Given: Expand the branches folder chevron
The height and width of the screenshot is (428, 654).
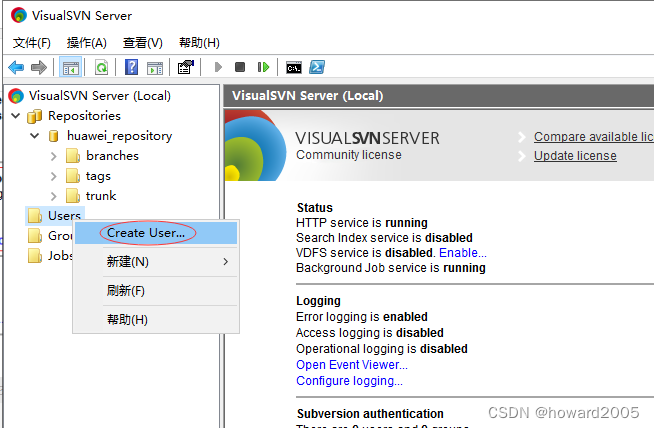Looking at the screenshot, I should click(53, 156).
